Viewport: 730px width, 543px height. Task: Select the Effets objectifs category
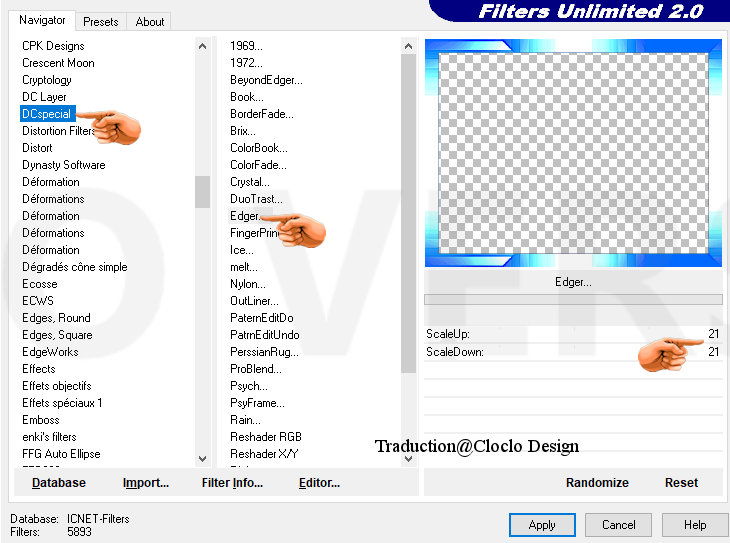(x=57, y=386)
